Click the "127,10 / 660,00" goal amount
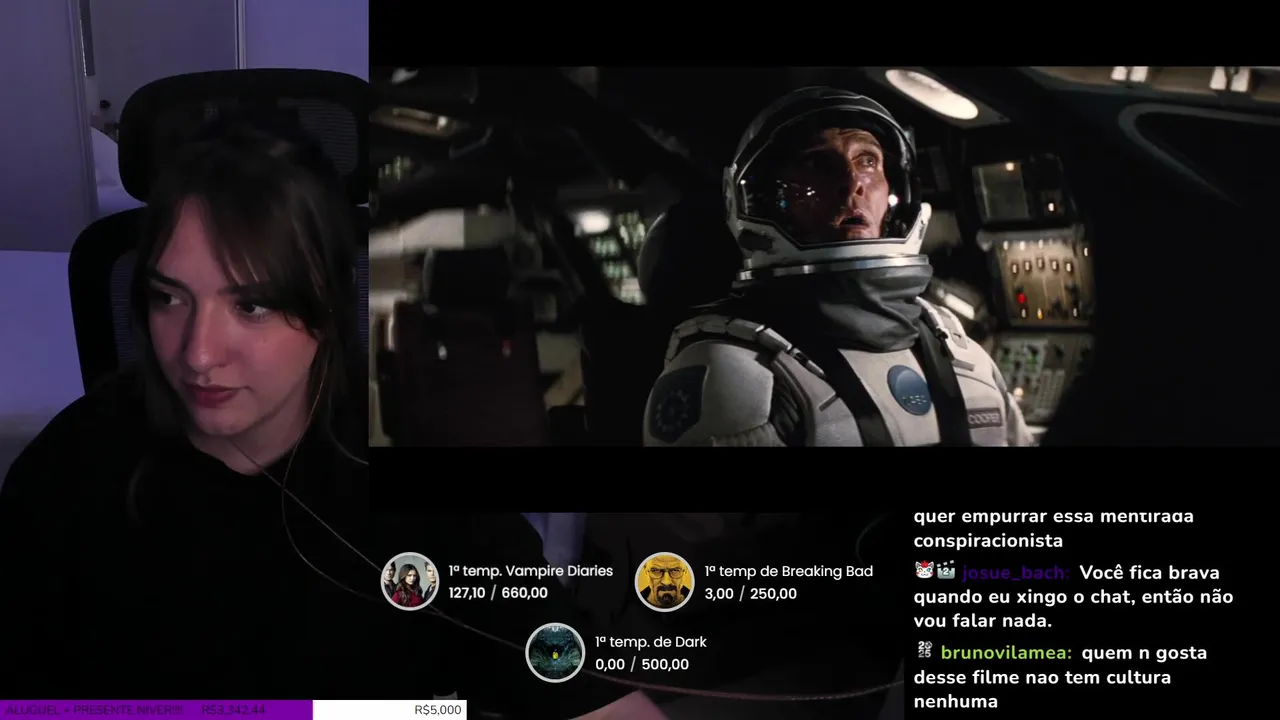The image size is (1280, 720). coord(498,593)
